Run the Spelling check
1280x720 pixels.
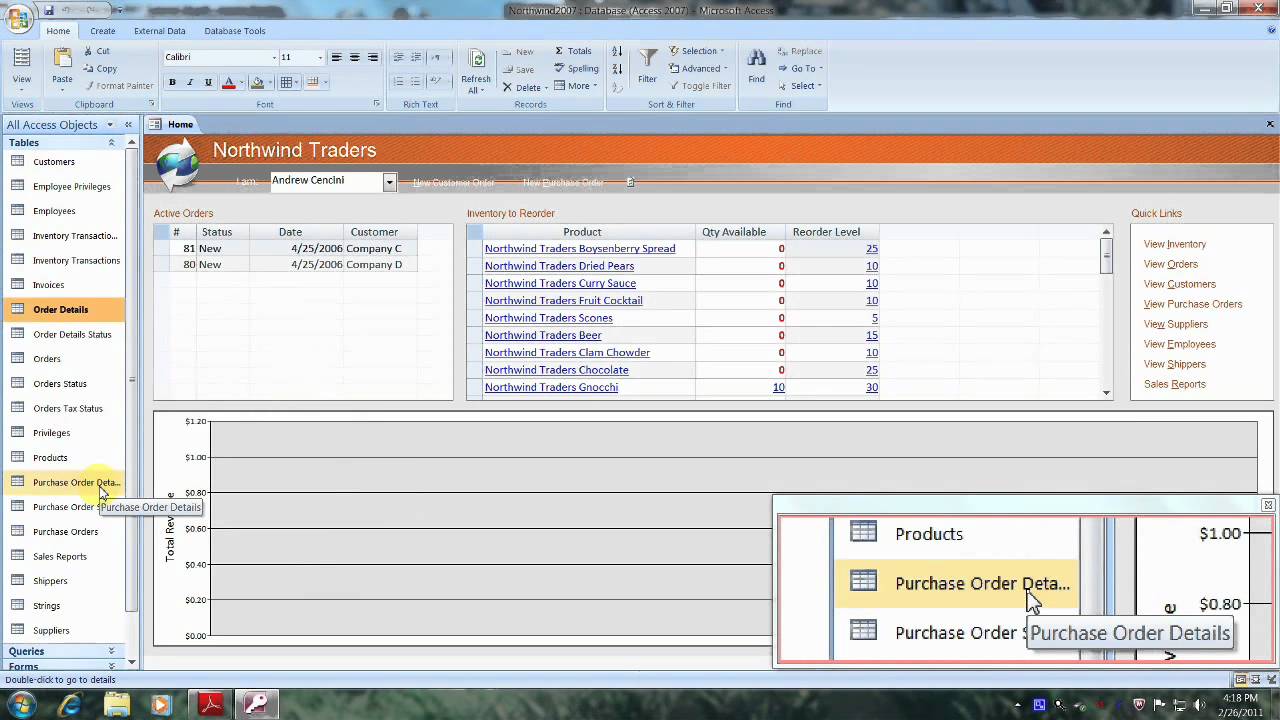(576, 69)
